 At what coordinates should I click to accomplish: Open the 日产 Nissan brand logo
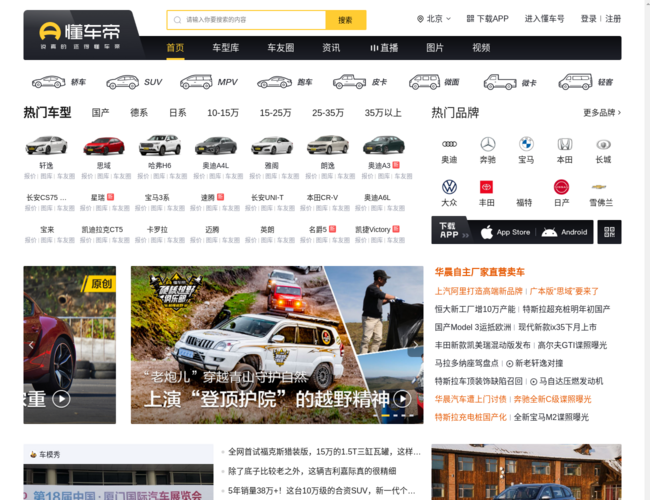(562, 187)
